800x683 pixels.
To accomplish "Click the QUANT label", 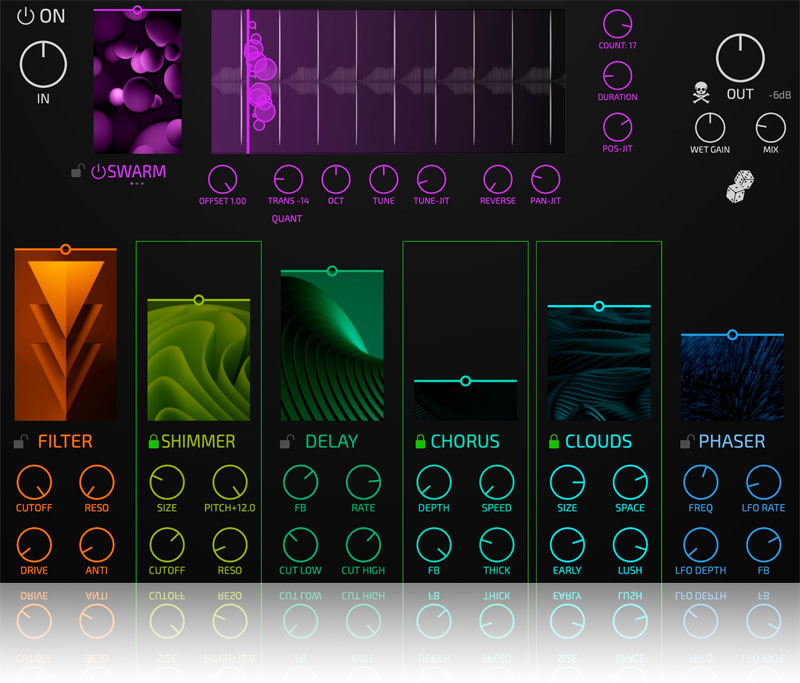I will pyautogui.click(x=286, y=219).
